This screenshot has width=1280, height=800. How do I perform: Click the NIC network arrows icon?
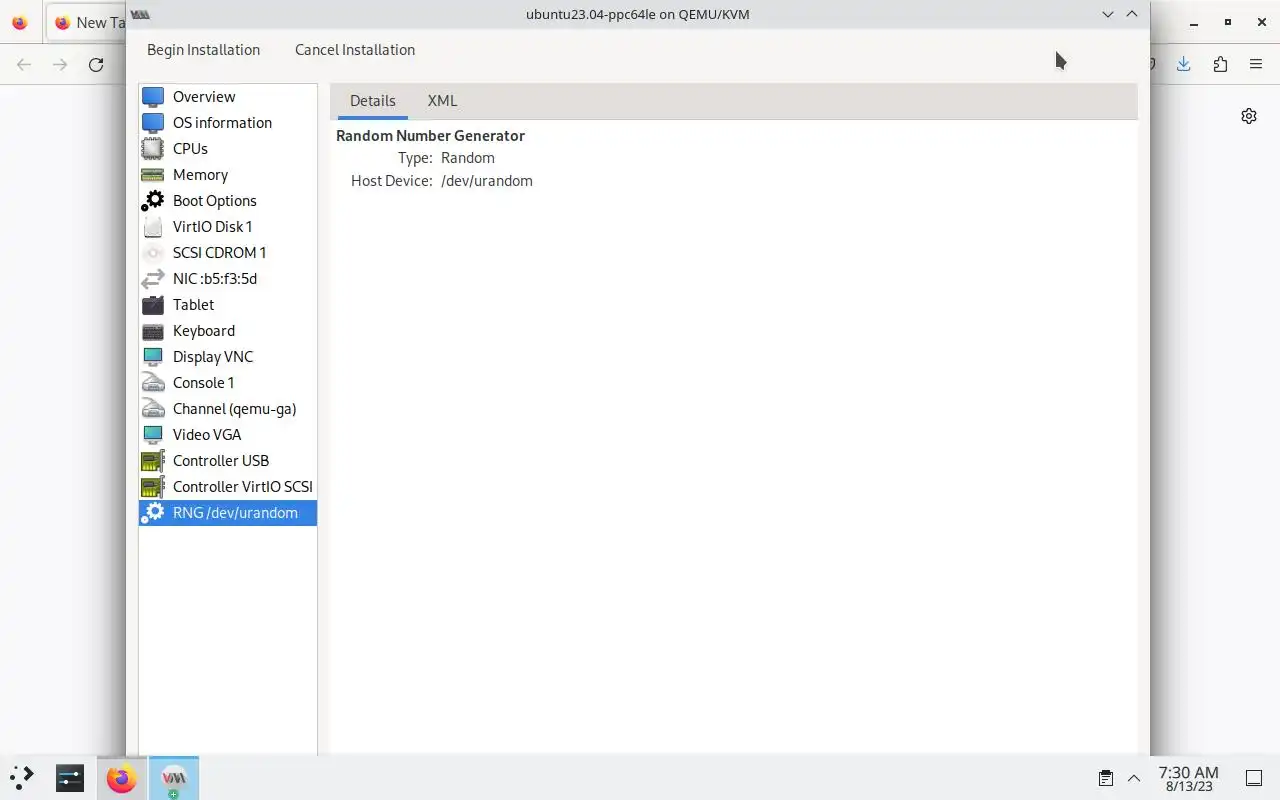click(x=152, y=279)
